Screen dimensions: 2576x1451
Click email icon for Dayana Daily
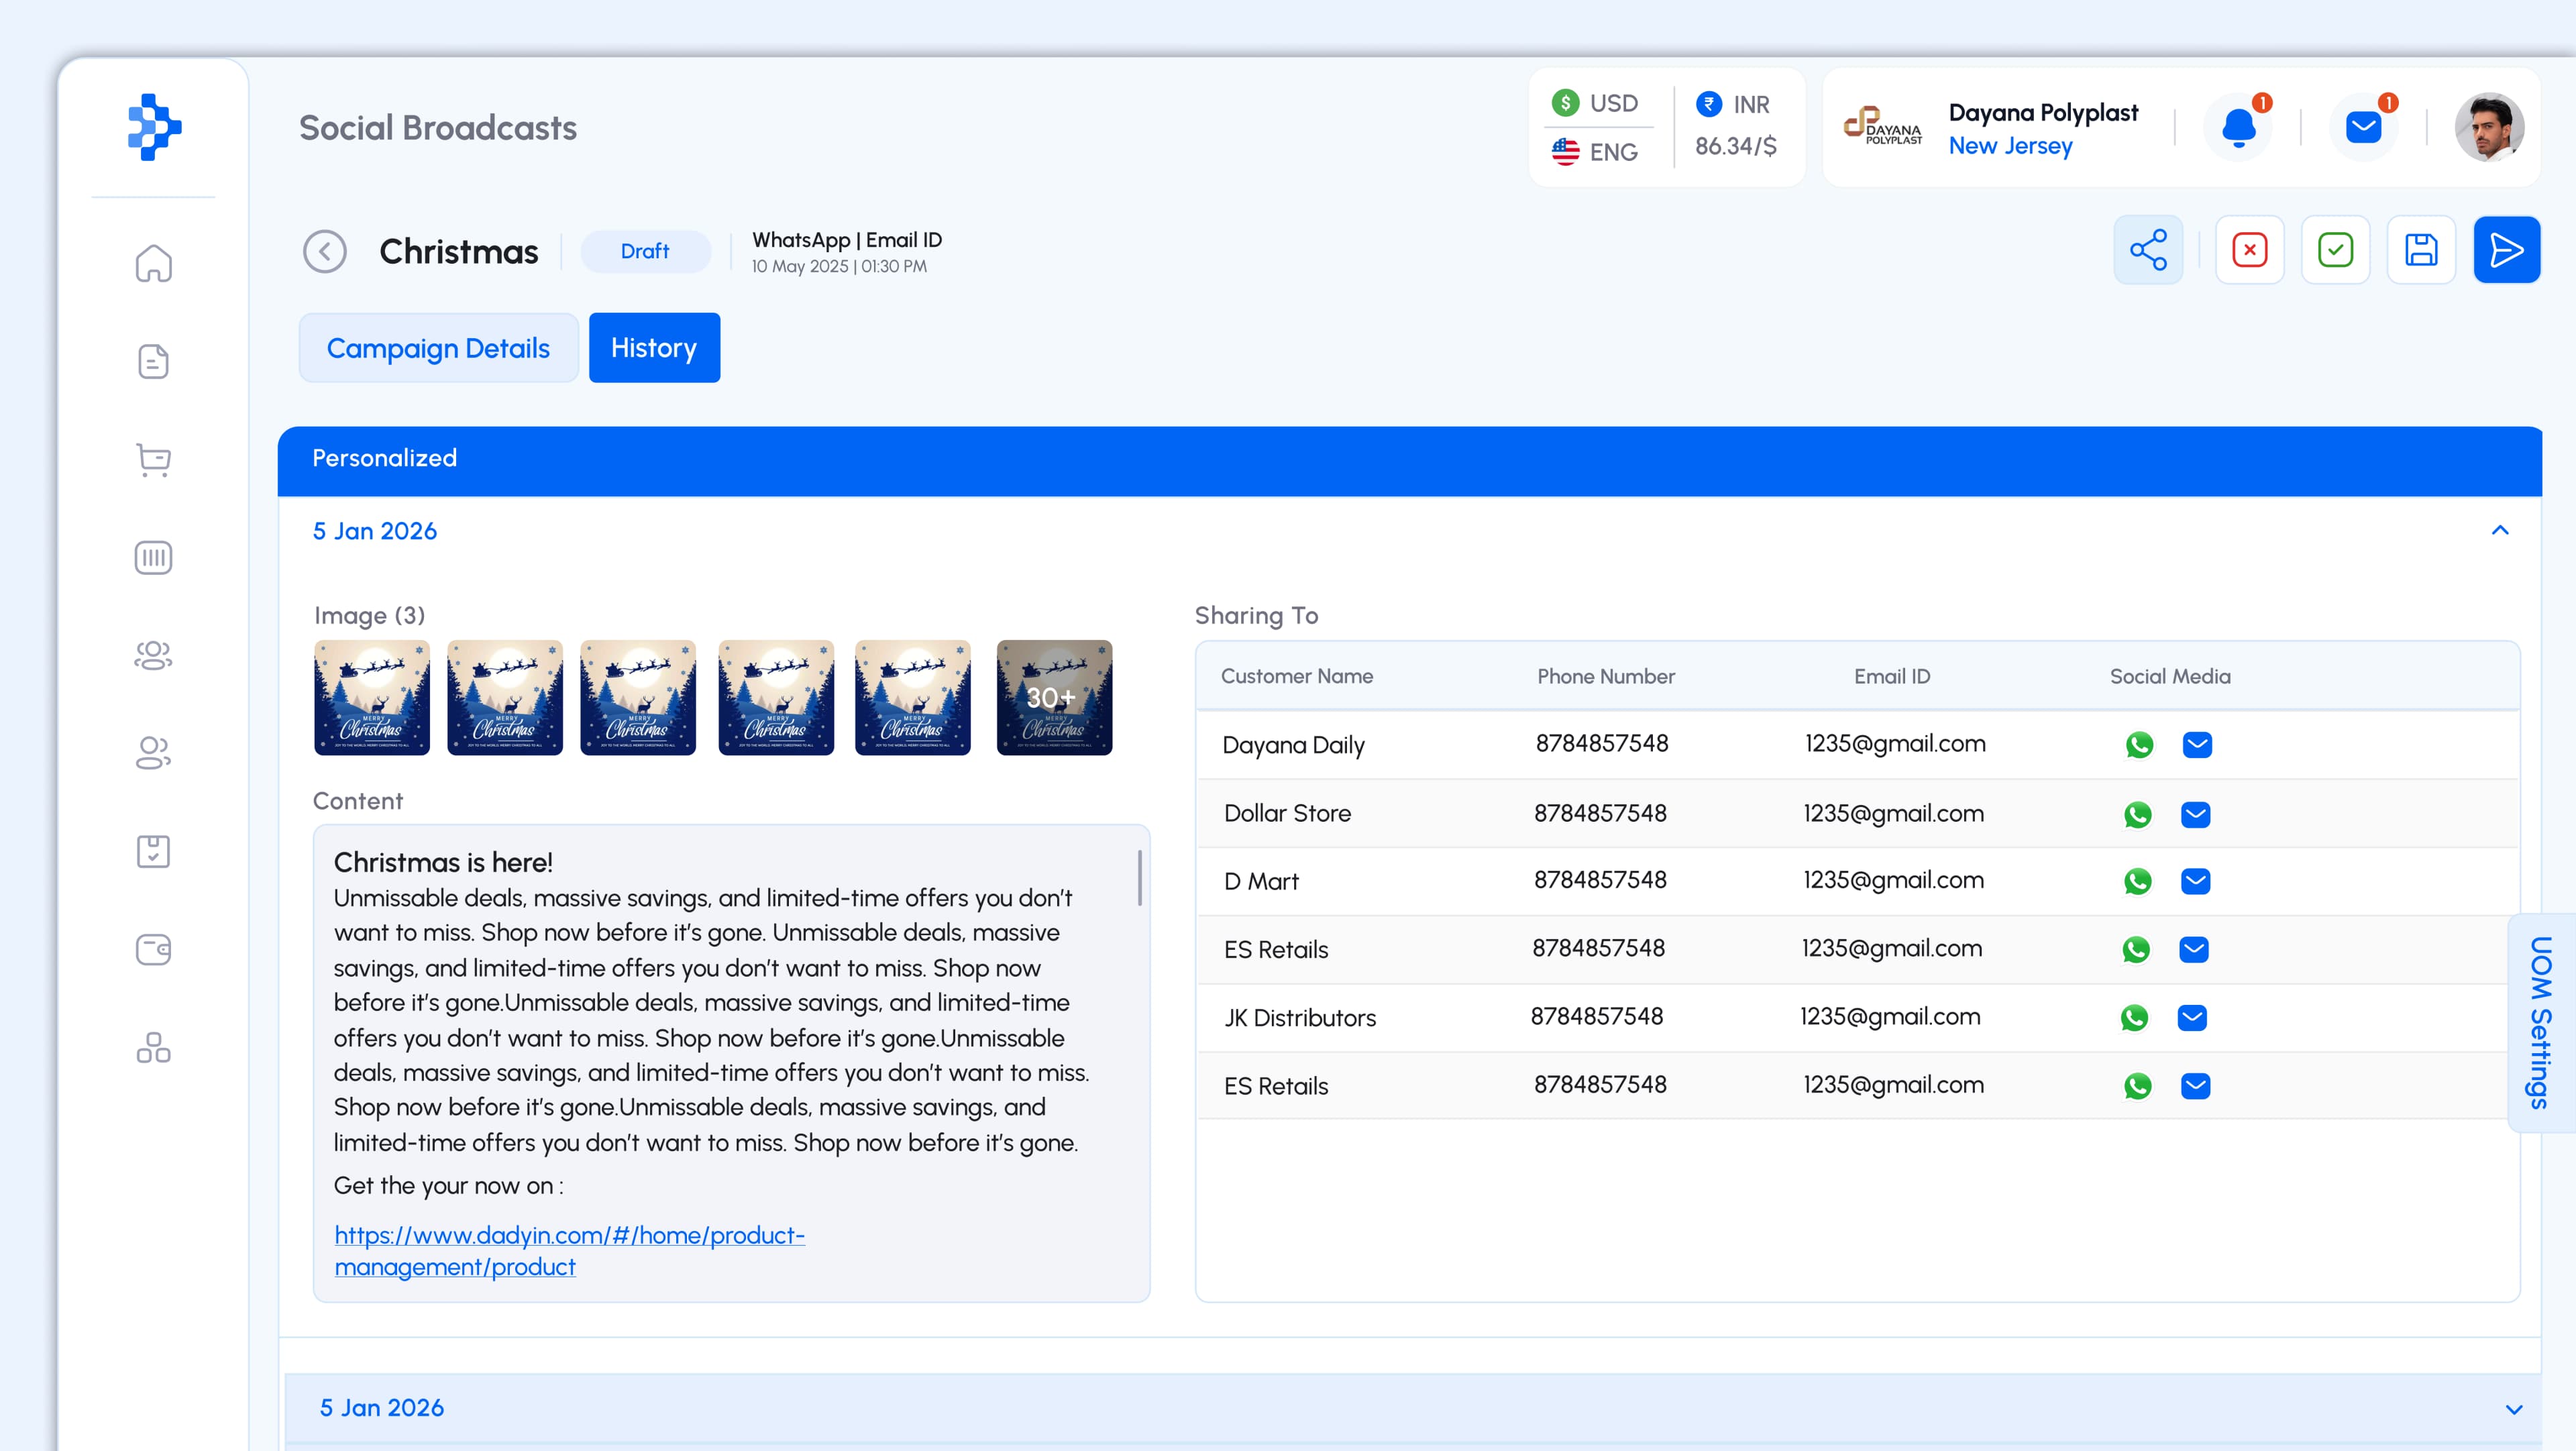pos(2197,745)
